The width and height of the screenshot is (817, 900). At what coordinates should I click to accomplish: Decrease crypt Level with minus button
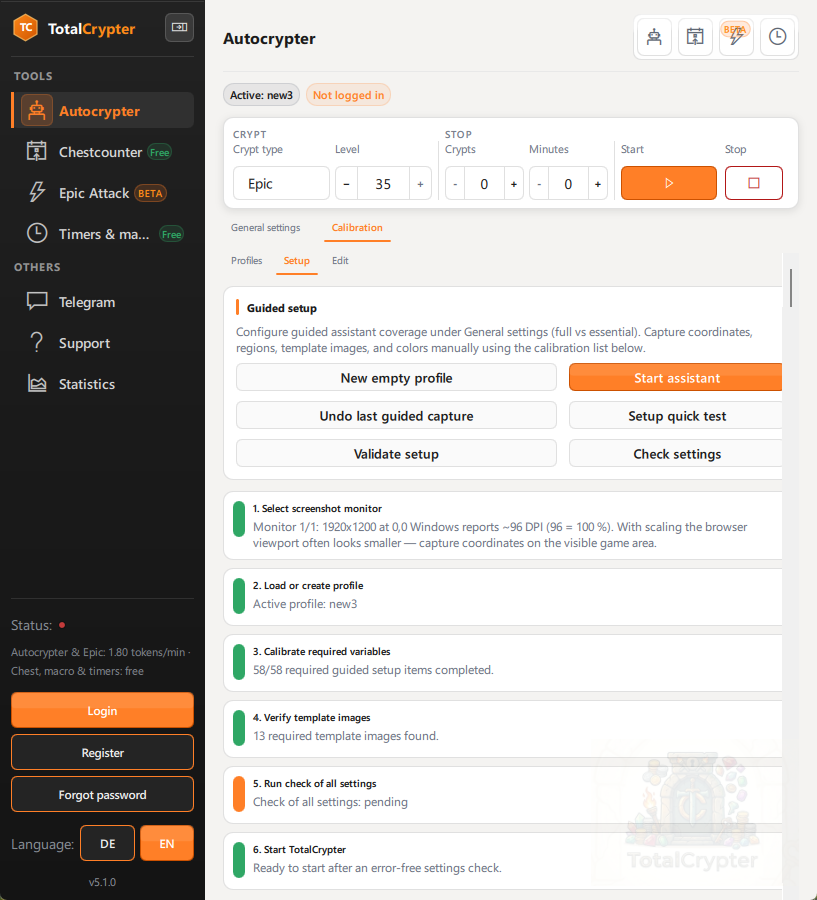[x=346, y=184]
